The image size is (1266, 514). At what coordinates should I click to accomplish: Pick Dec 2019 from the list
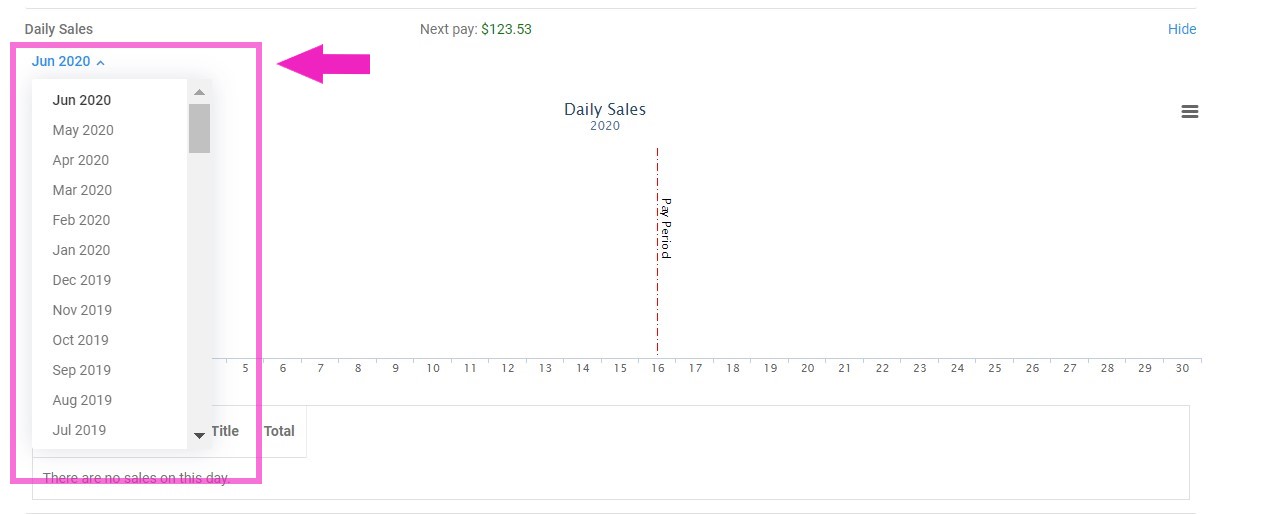(x=82, y=280)
